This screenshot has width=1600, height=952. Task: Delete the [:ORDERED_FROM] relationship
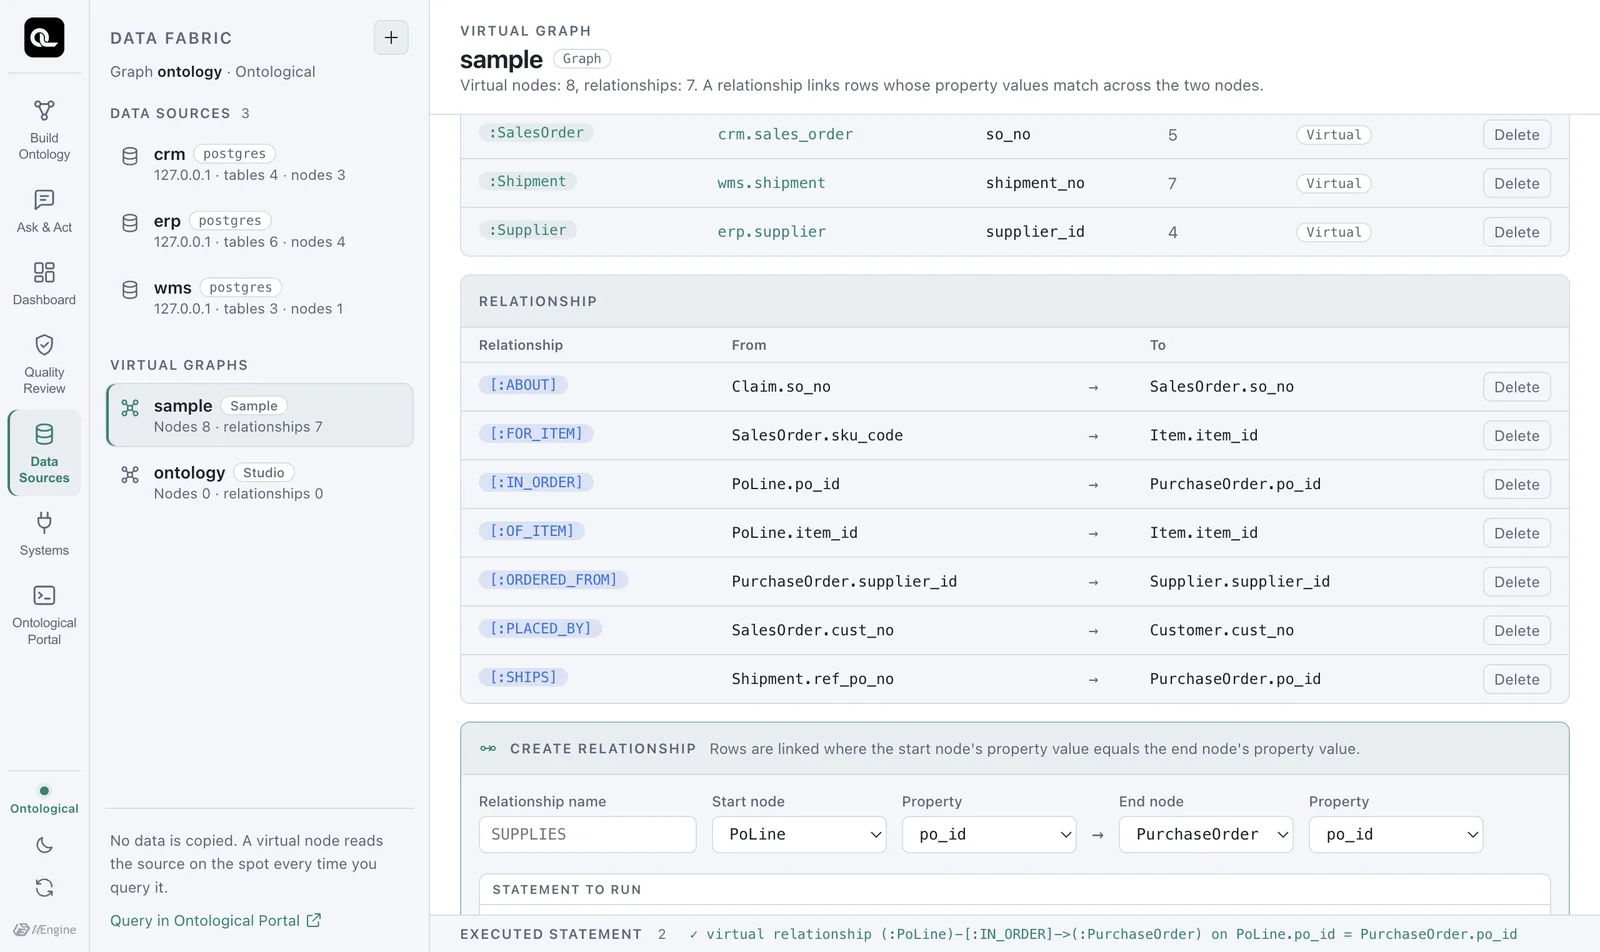(1516, 582)
